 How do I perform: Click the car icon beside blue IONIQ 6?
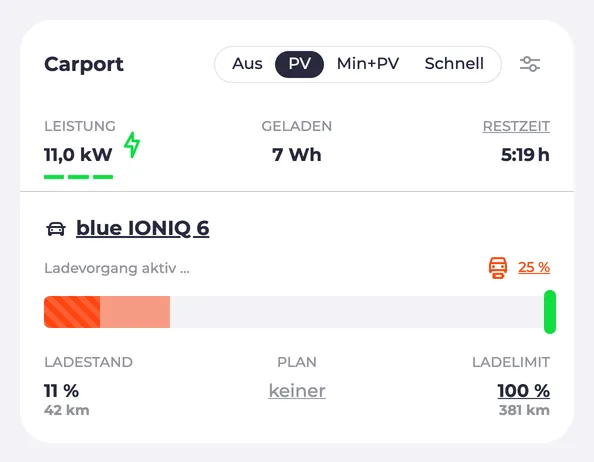[56, 229]
